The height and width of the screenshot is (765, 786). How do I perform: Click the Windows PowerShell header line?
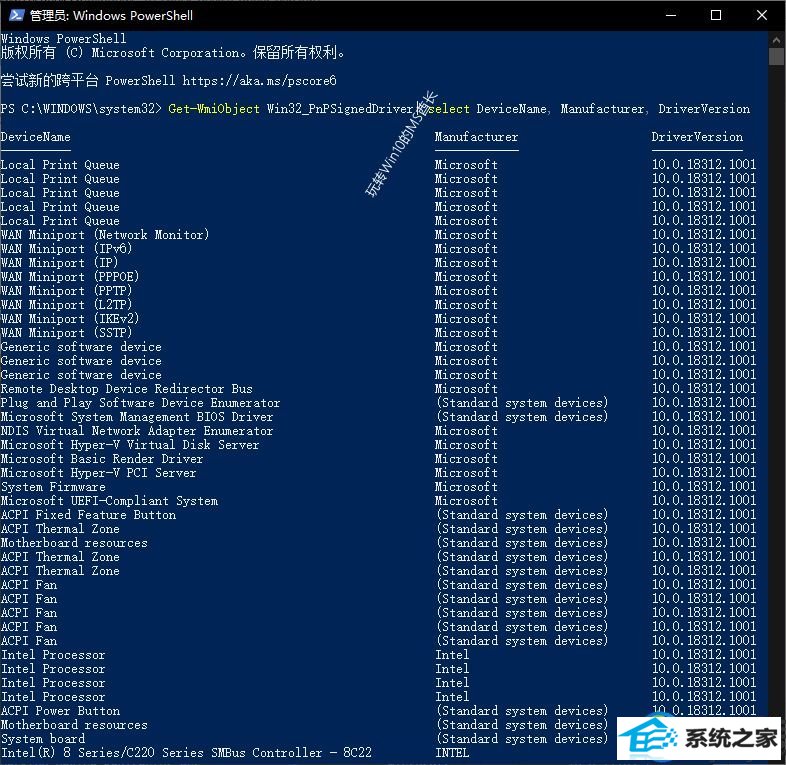coord(64,39)
